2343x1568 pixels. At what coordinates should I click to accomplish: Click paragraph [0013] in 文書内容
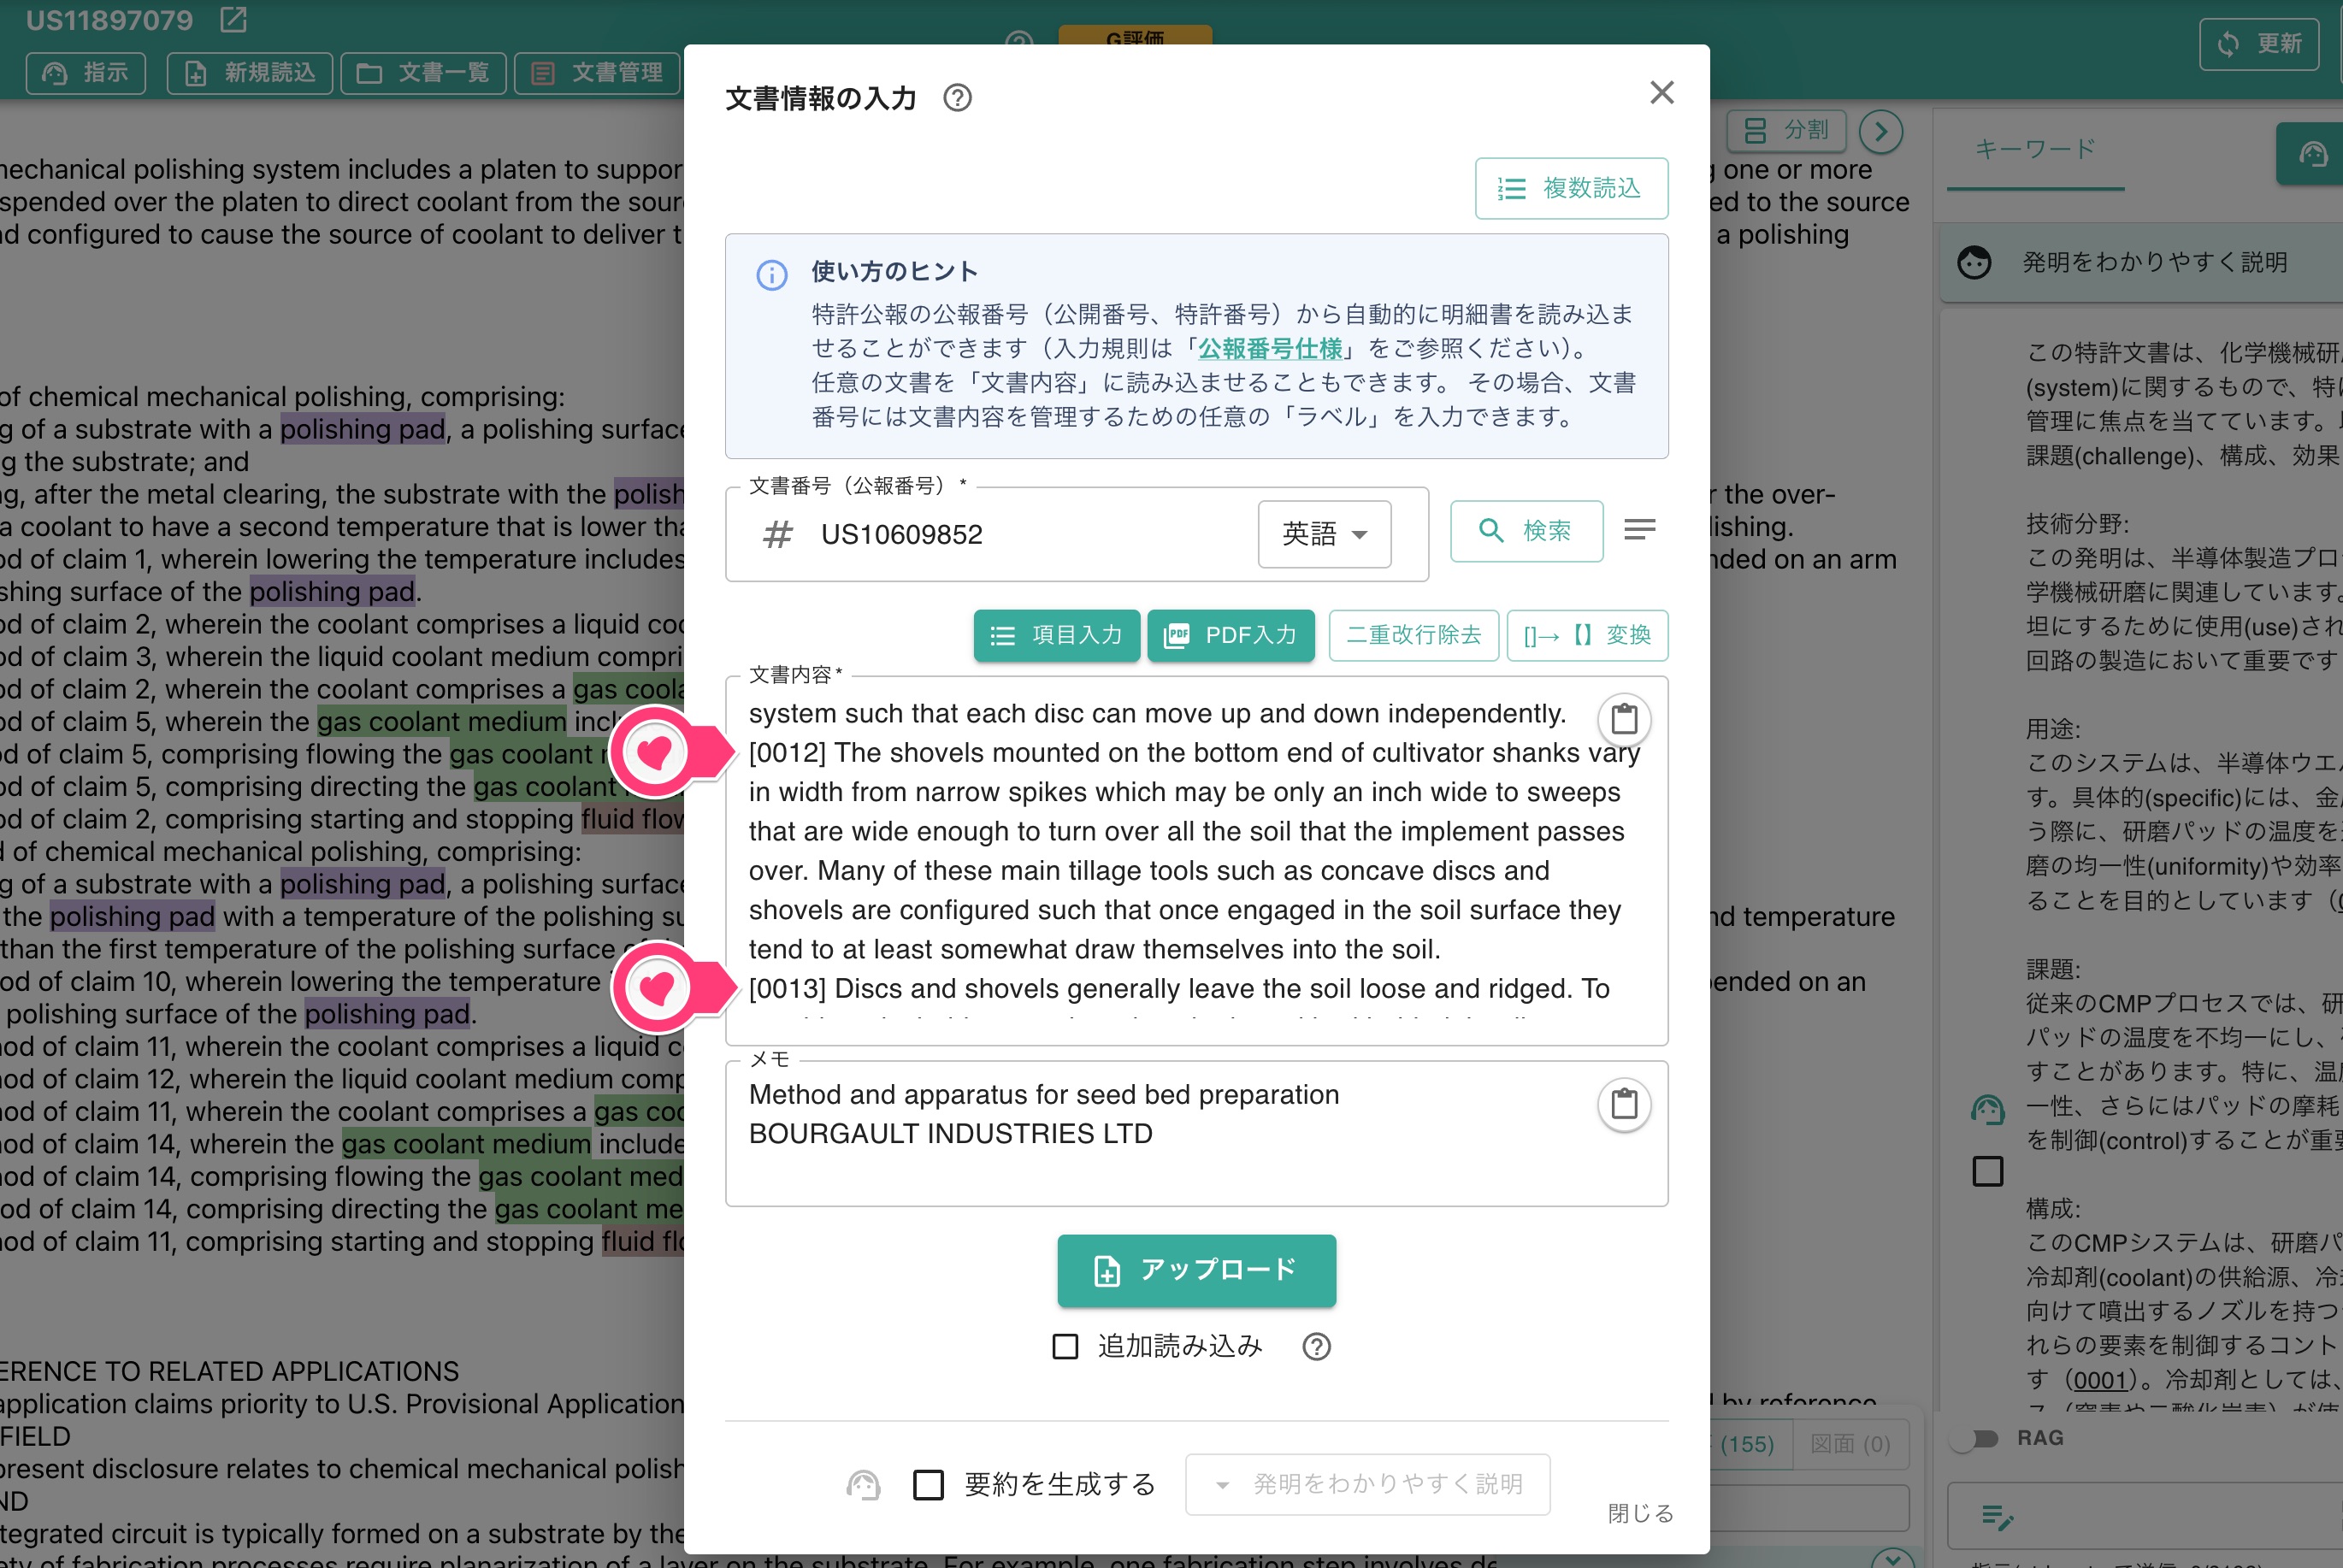(1179, 989)
